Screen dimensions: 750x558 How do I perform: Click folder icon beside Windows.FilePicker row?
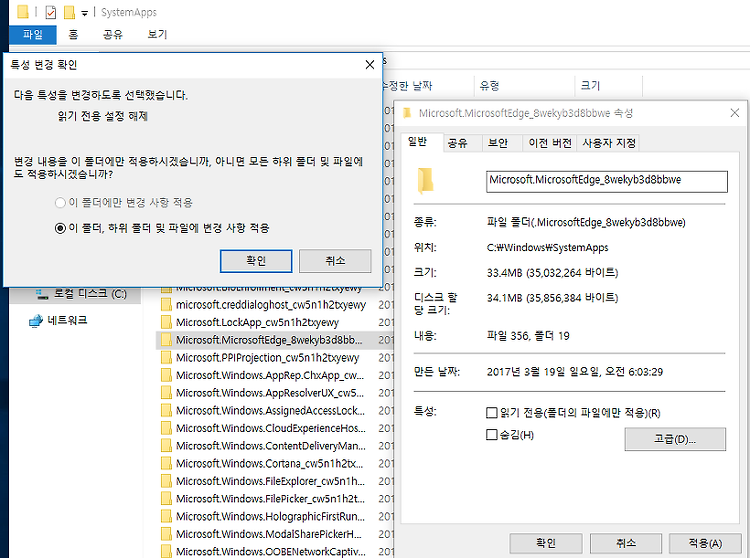click(x=166, y=499)
